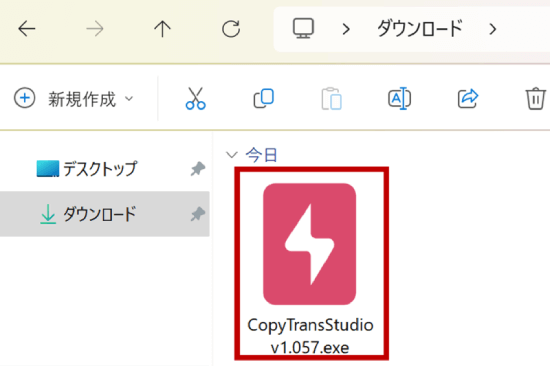Unpin ダウンロード using its pin icon

pos(198,214)
